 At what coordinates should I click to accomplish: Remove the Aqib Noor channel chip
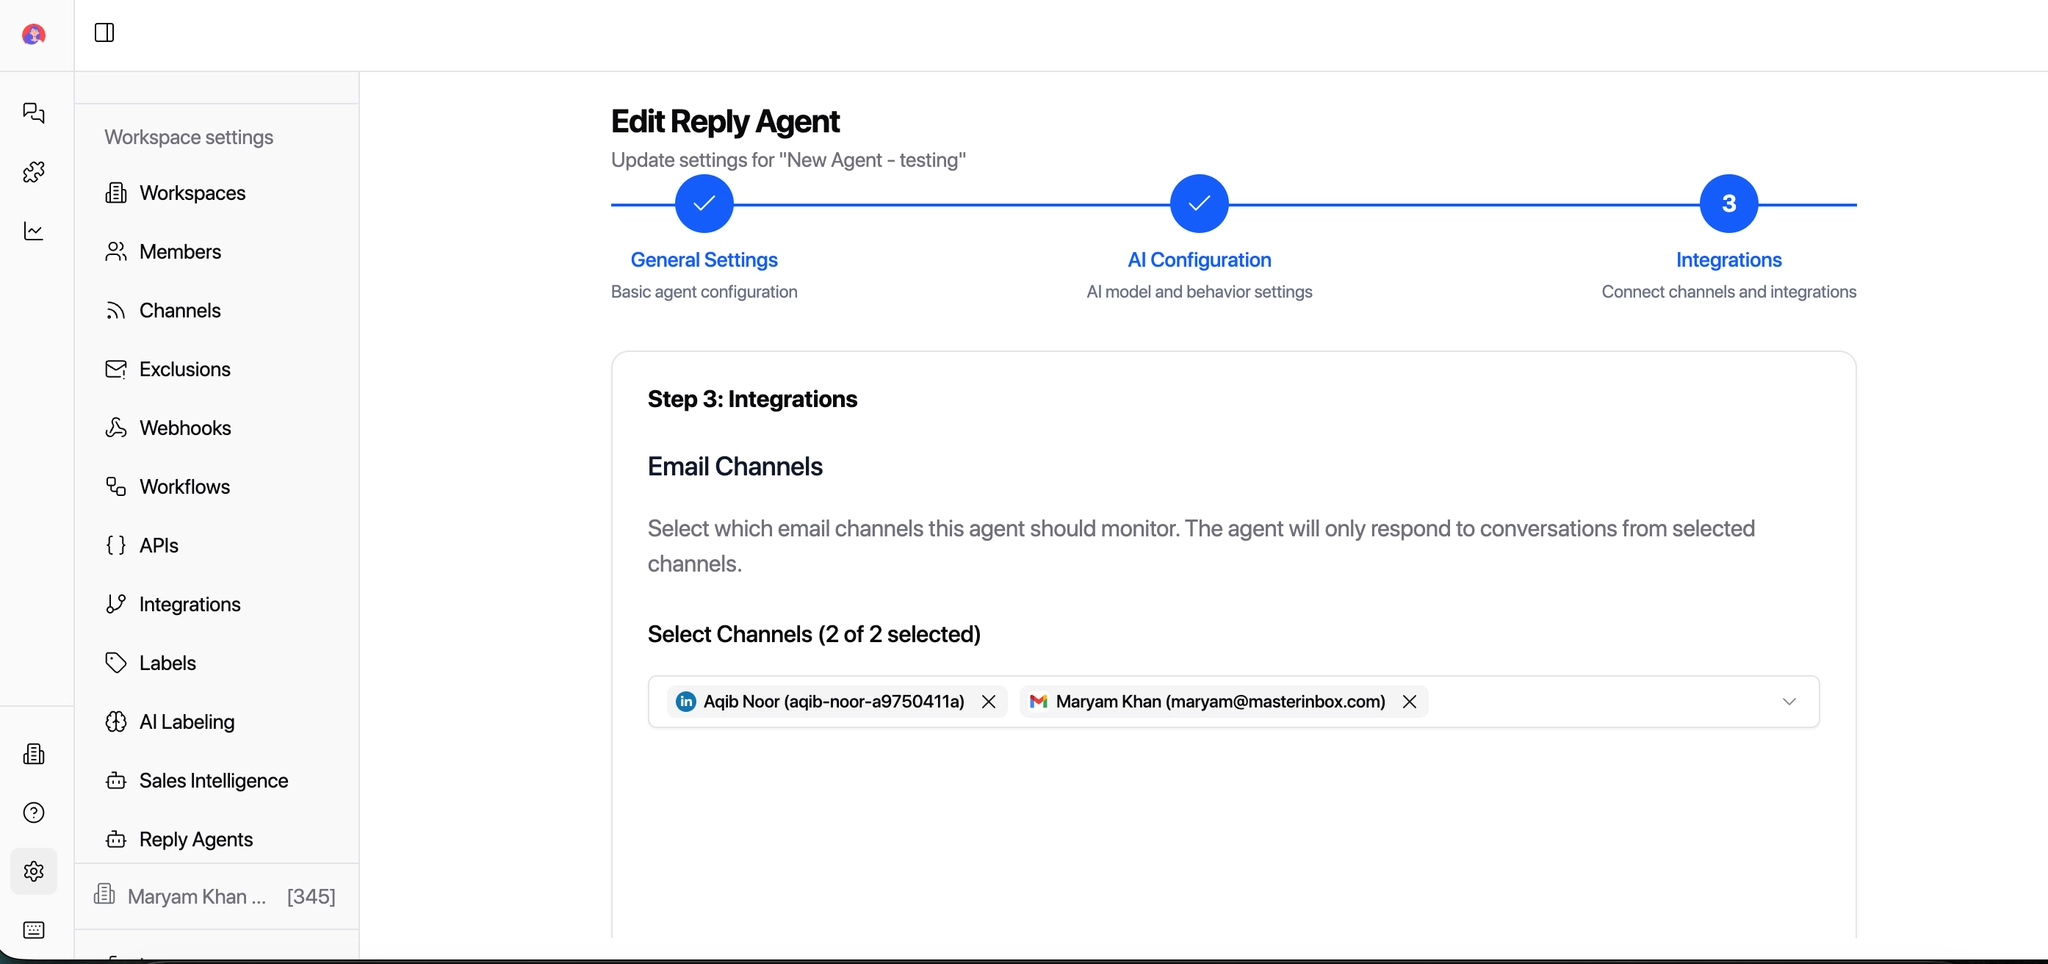pos(988,701)
